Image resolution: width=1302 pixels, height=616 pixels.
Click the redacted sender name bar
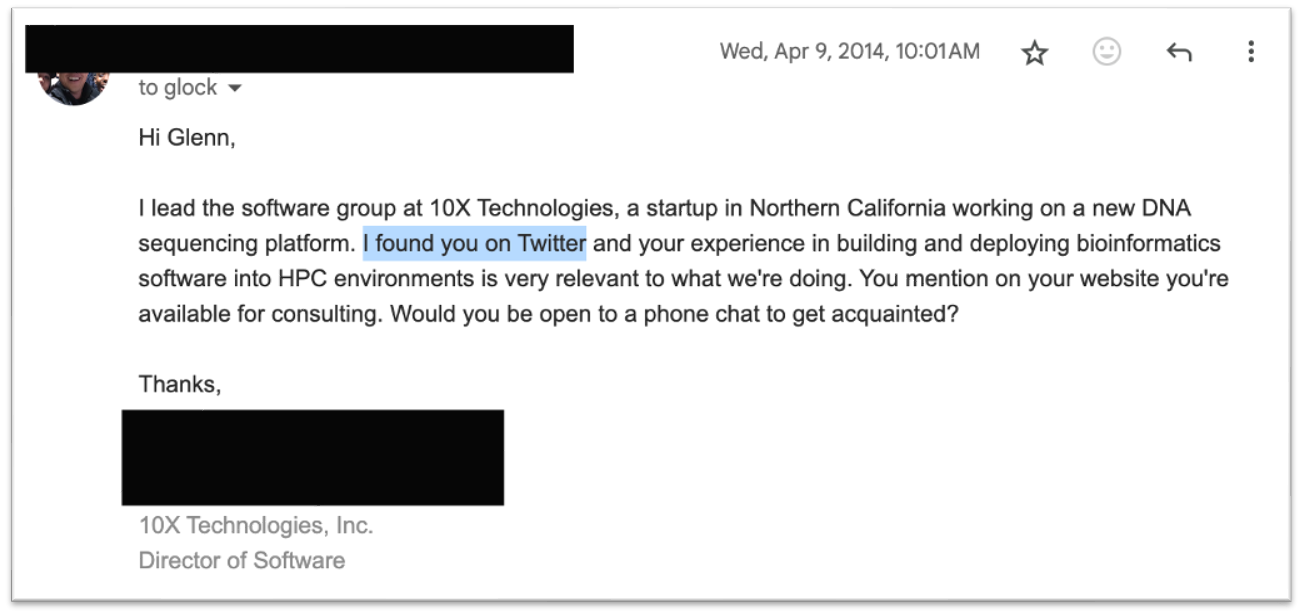(x=299, y=49)
